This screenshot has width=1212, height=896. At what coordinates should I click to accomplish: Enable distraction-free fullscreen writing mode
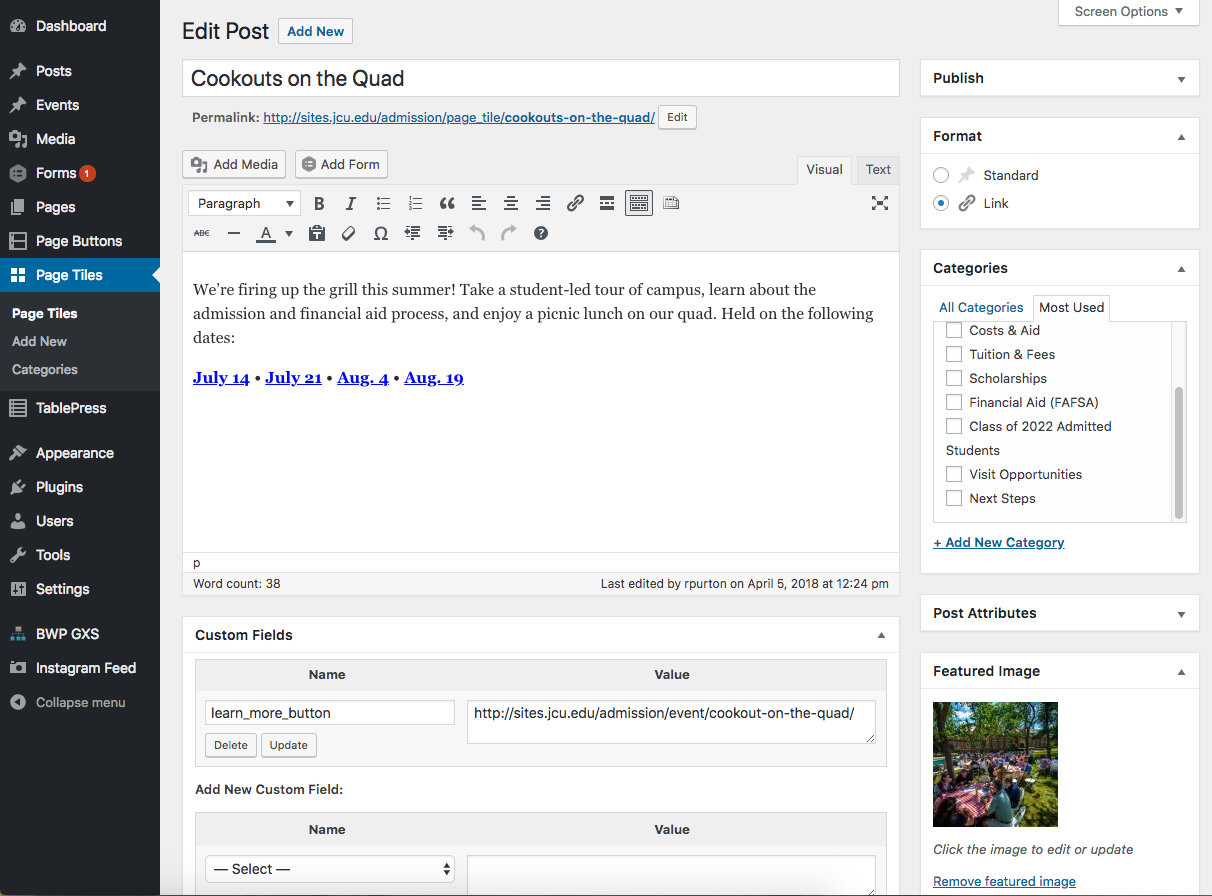click(x=880, y=203)
